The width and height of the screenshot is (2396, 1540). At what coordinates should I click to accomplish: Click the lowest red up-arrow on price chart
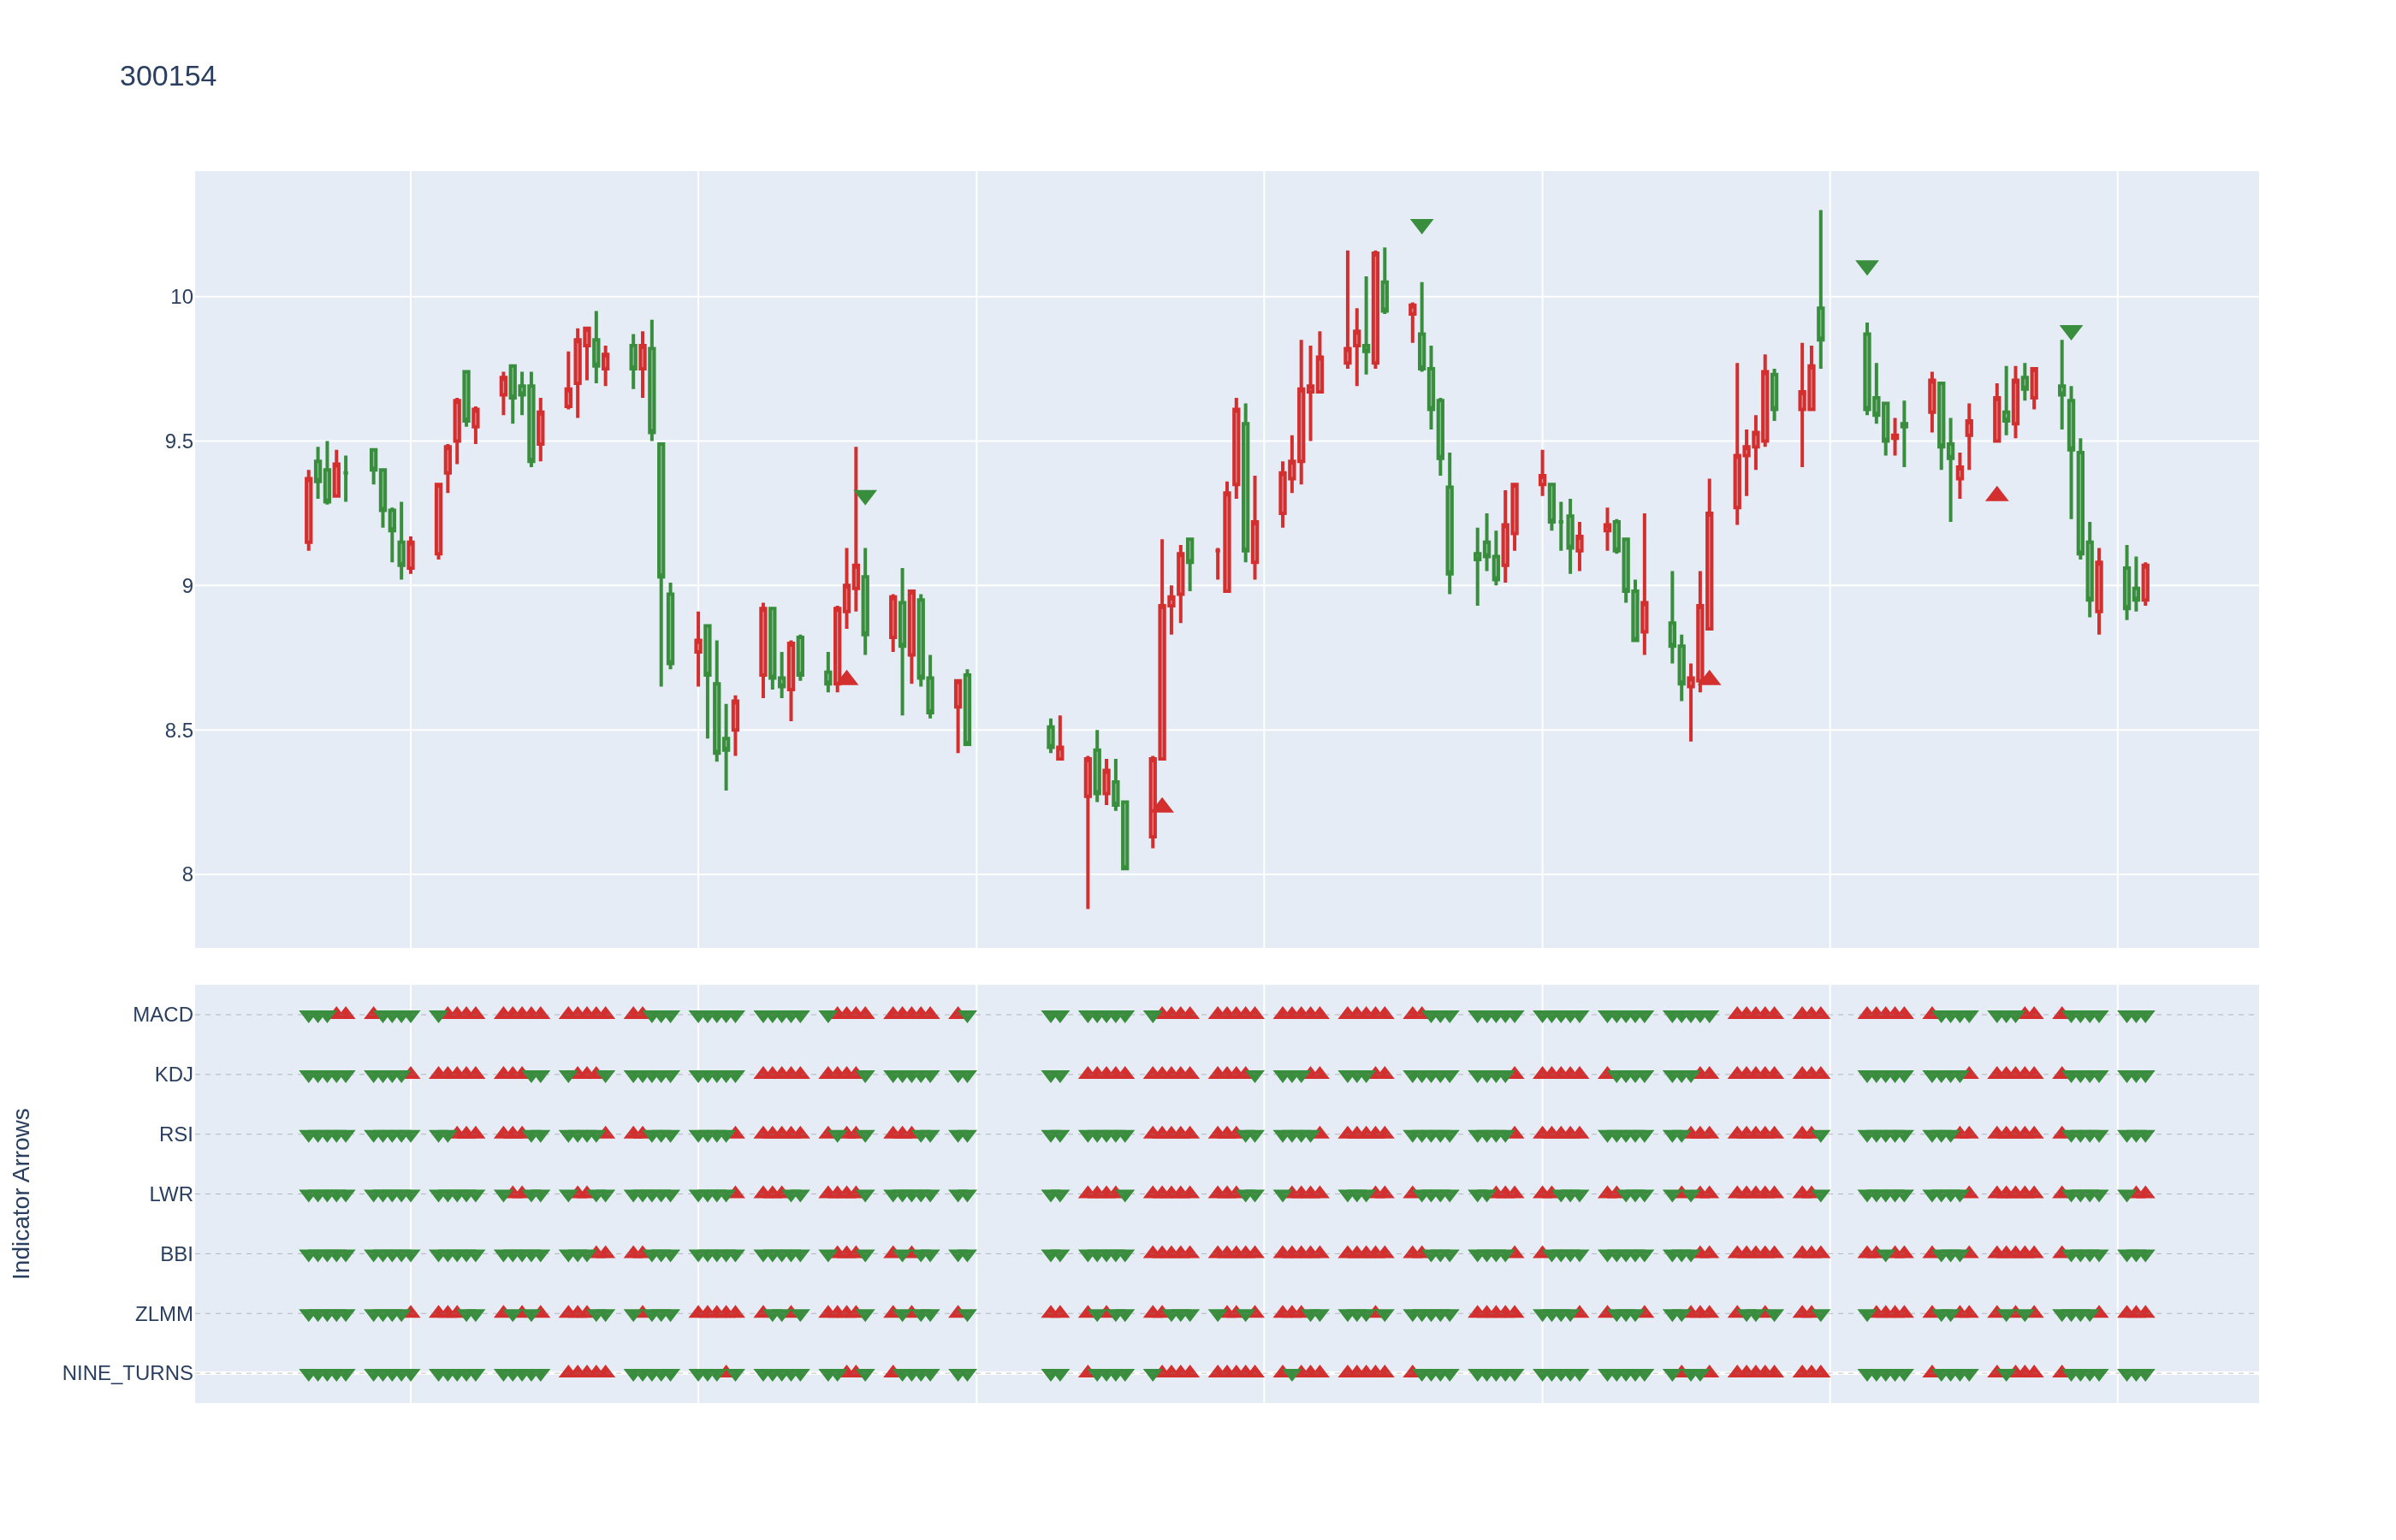(1161, 805)
